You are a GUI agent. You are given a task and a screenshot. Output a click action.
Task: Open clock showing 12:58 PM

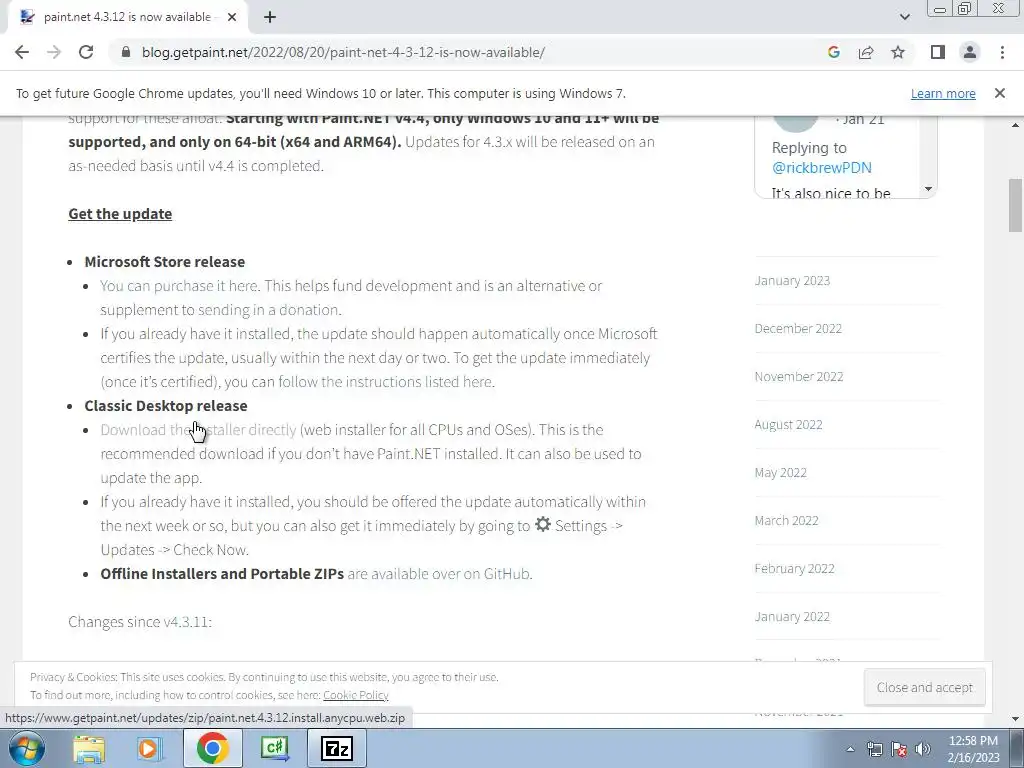[973, 749]
